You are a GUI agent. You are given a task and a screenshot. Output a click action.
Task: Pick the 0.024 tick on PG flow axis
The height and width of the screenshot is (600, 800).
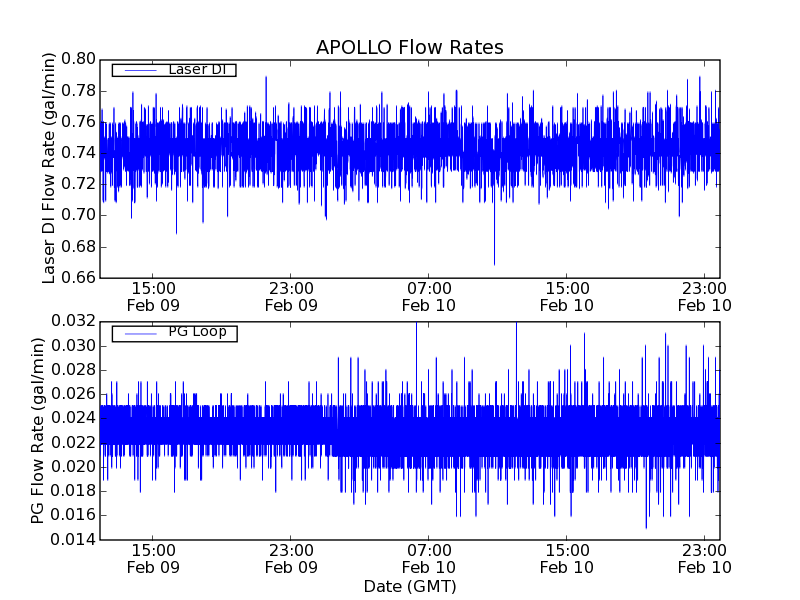(x=73, y=418)
